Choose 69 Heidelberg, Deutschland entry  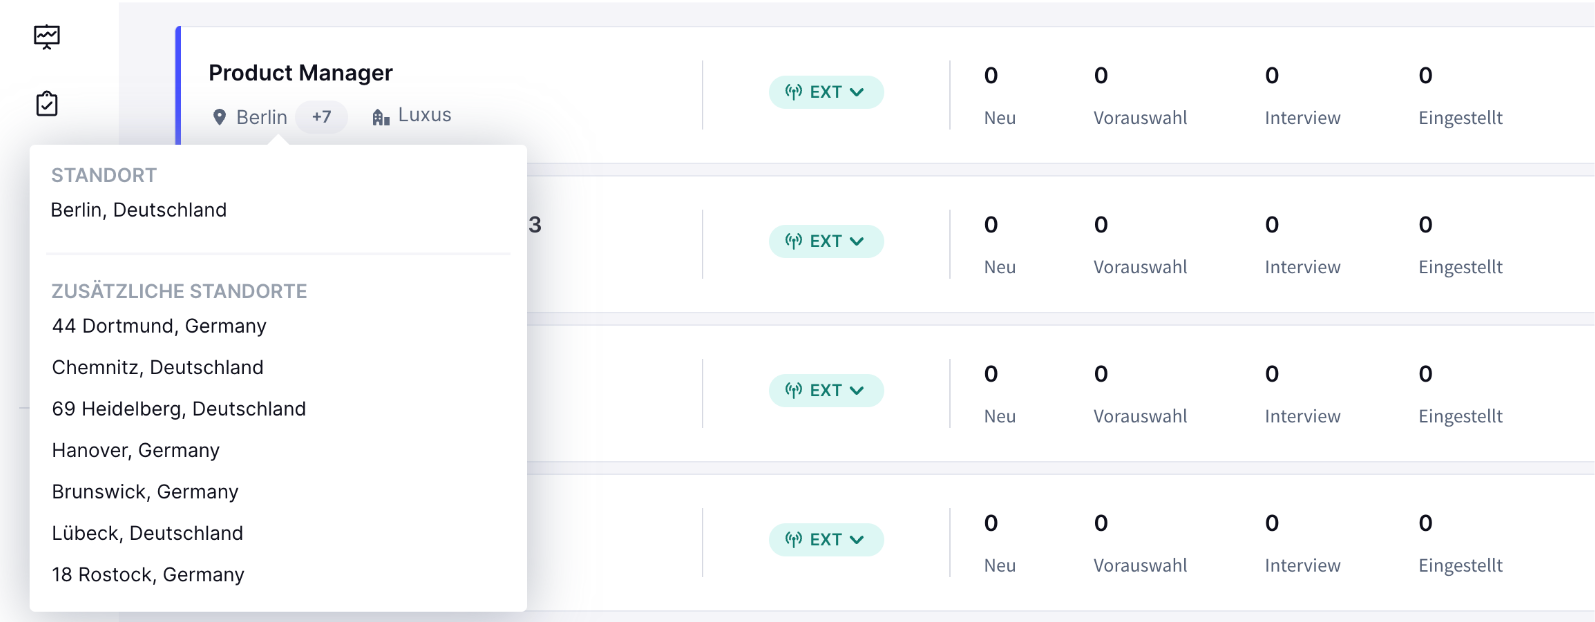[x=179, y=409]
